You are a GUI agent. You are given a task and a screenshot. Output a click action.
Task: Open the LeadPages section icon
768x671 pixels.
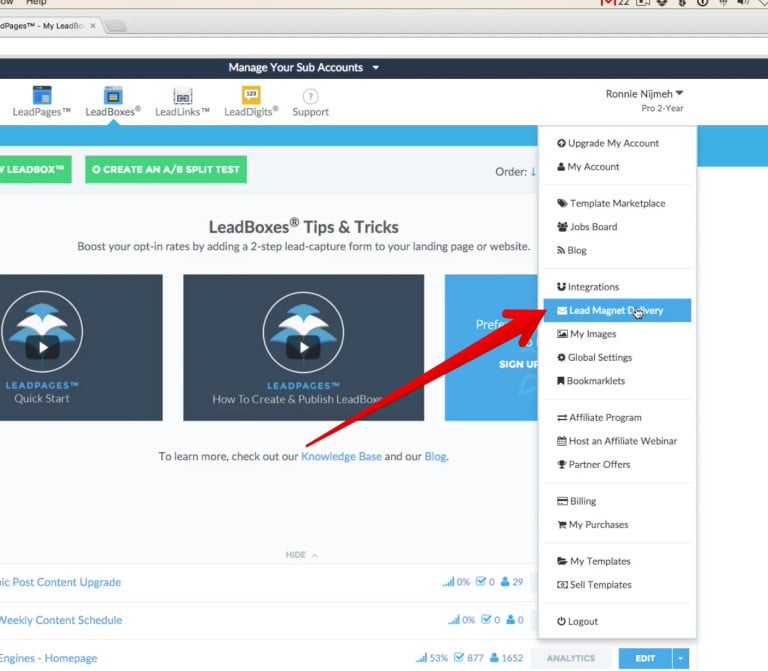tap(42, 95)
